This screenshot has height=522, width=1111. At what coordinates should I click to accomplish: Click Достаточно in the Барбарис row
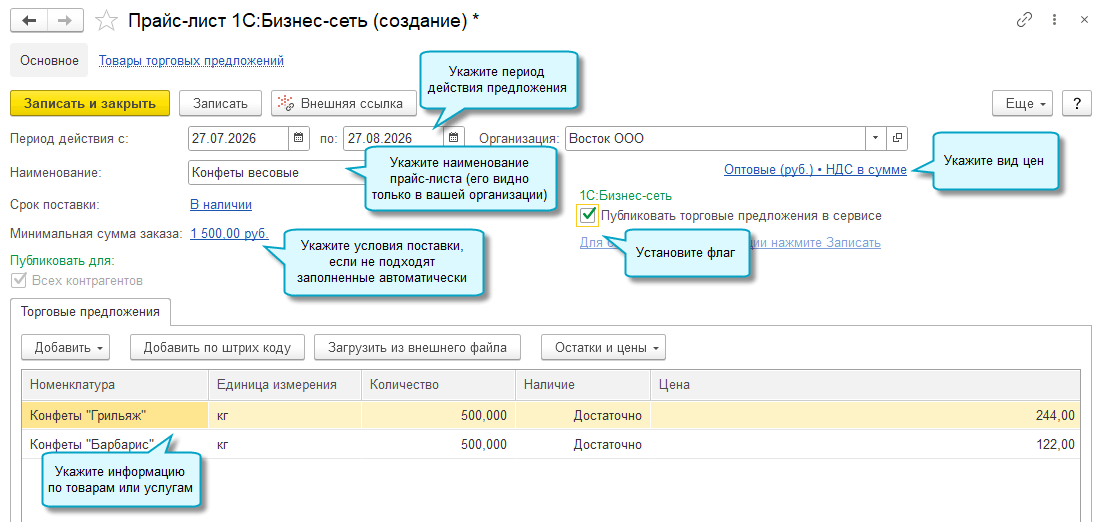583,445
